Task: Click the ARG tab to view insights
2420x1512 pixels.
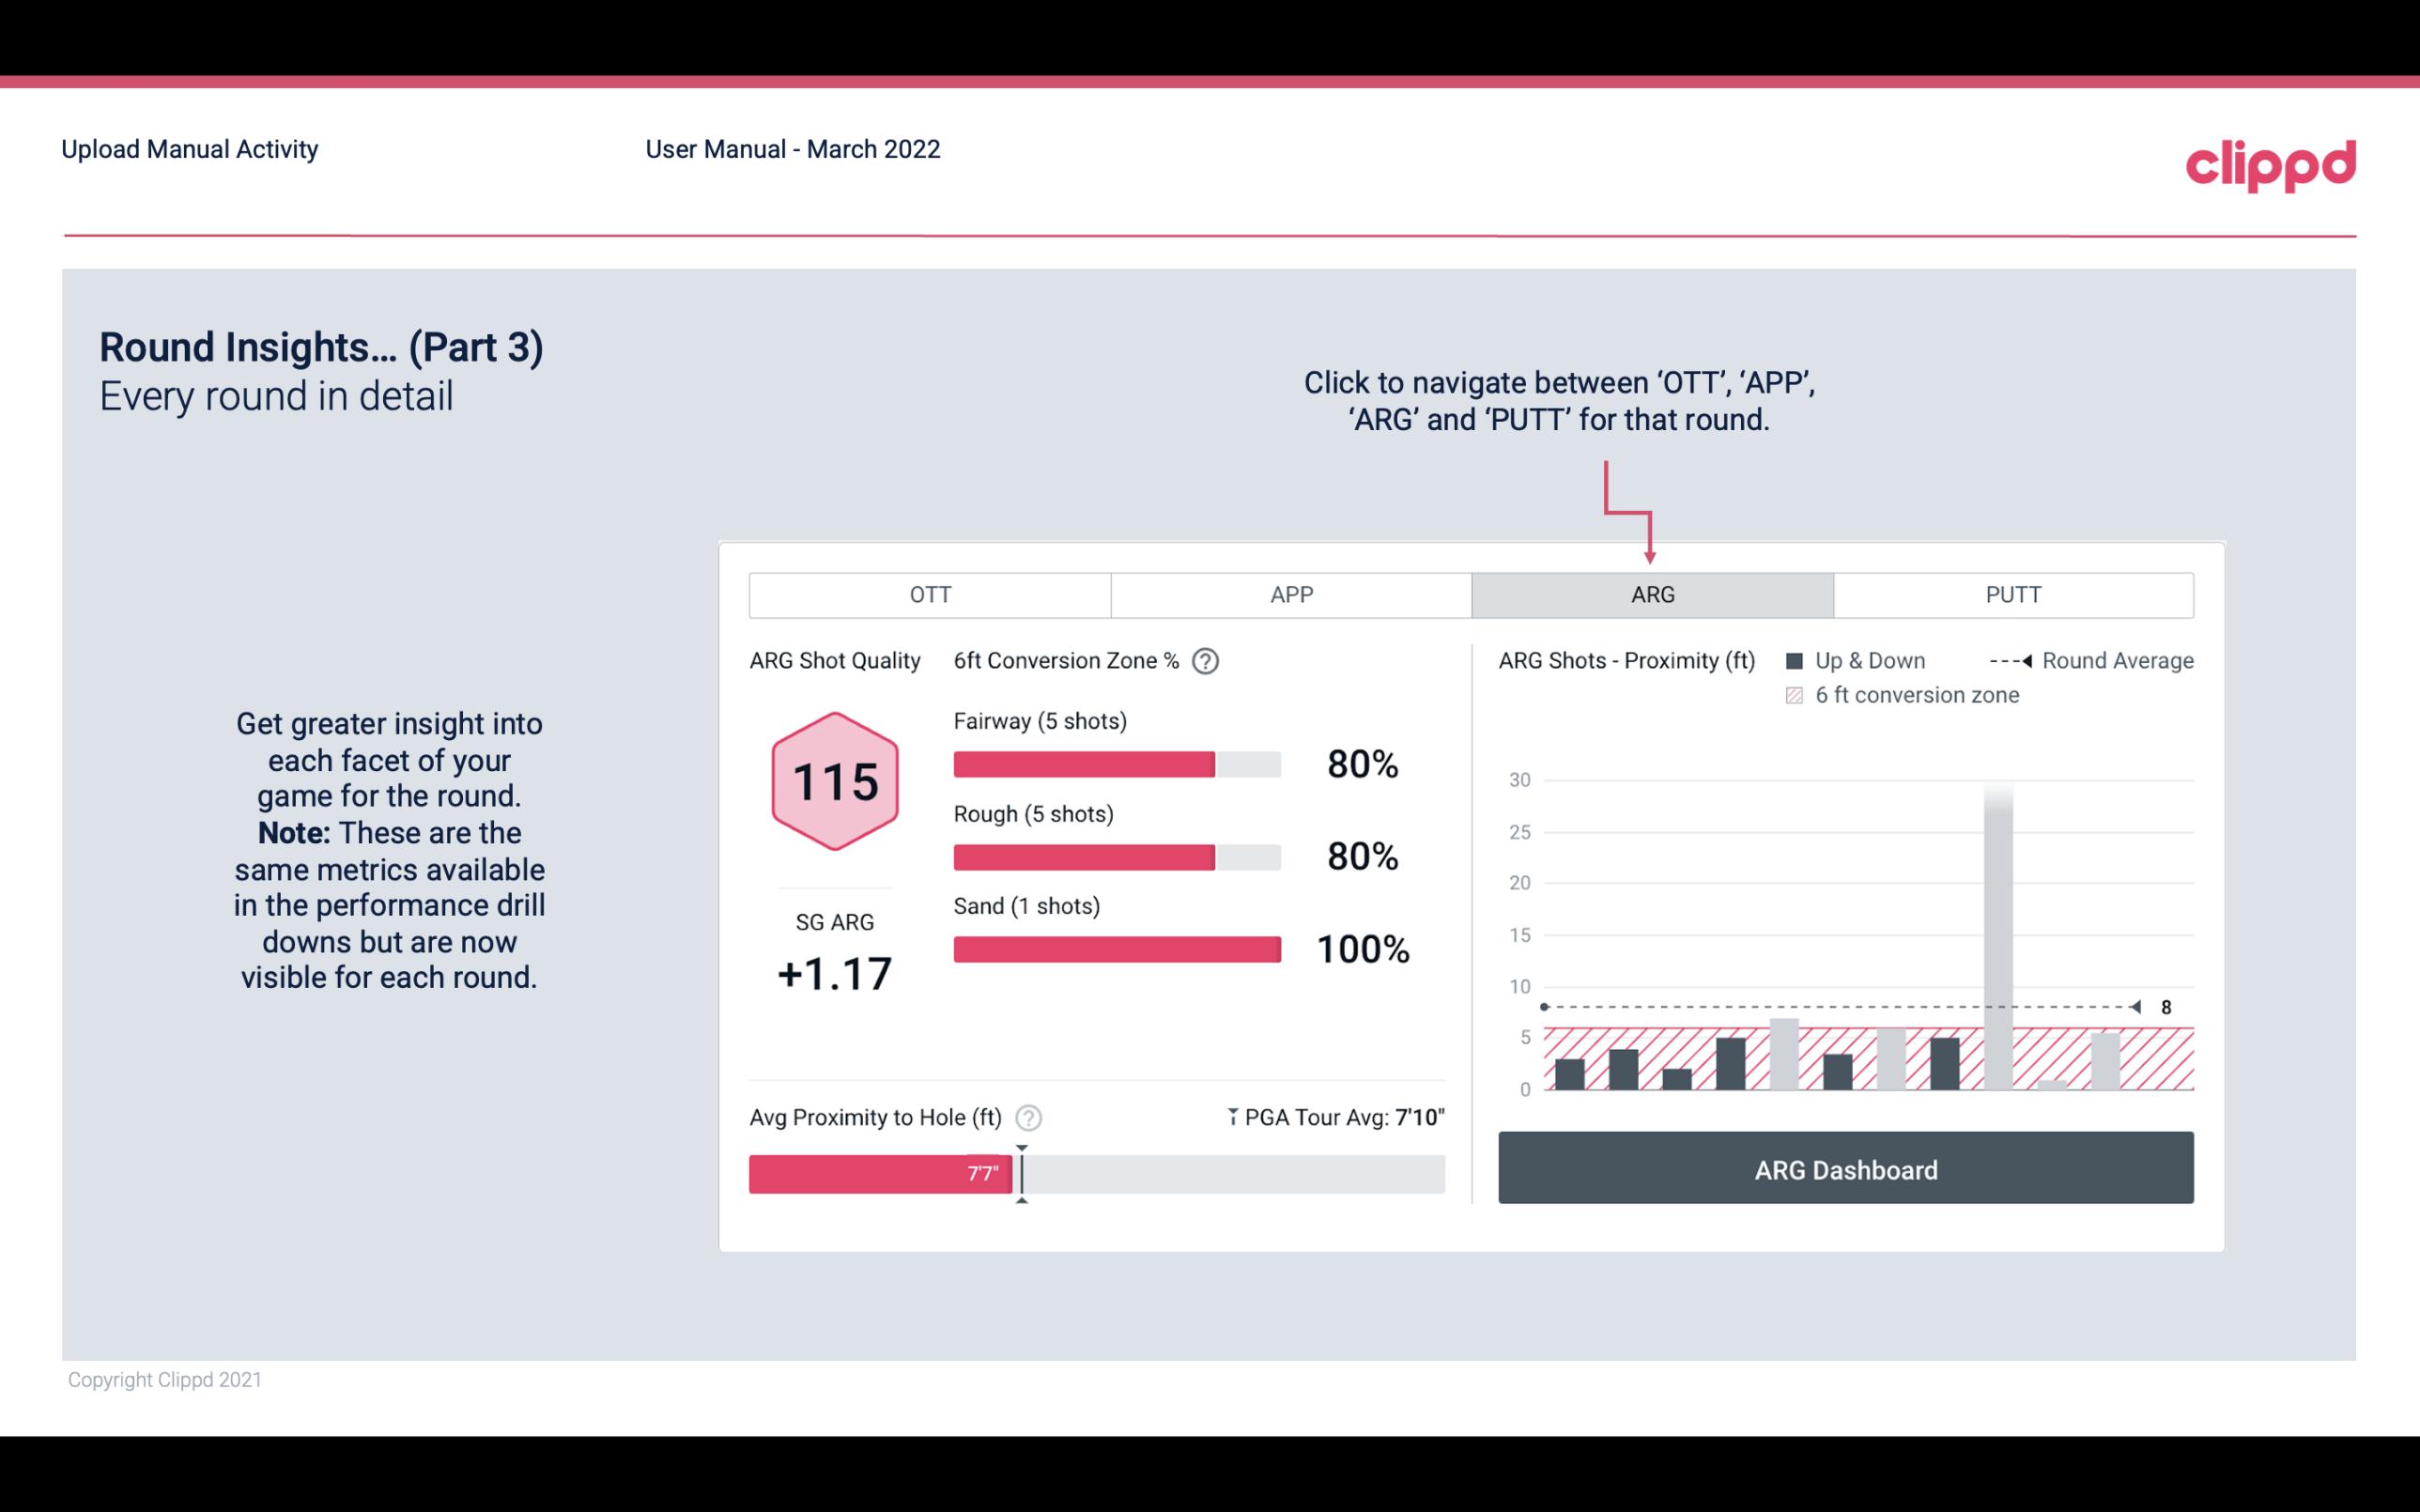Action: (x=1649, y=595)
